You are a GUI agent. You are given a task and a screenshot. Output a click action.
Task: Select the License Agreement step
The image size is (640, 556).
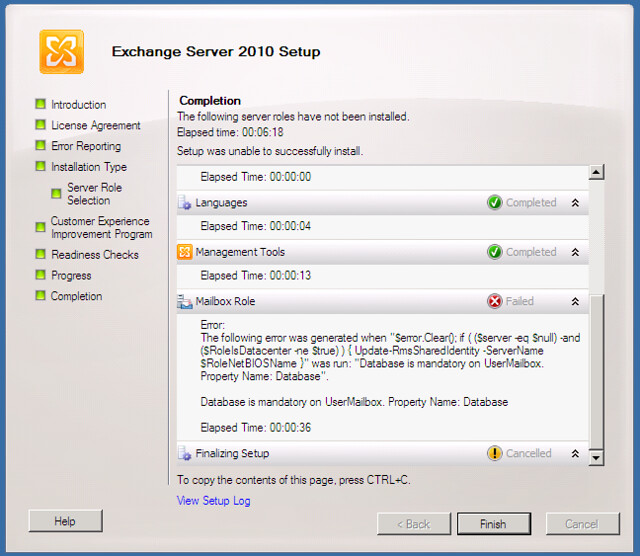[x=96, y=125]
